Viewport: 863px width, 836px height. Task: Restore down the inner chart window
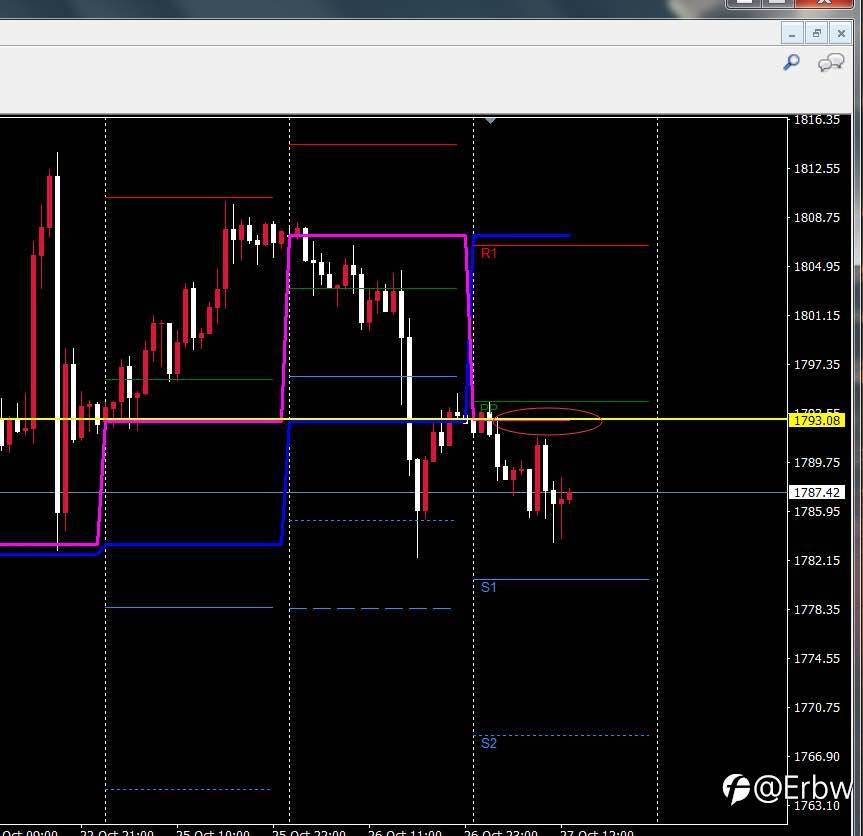coord(817,34)
